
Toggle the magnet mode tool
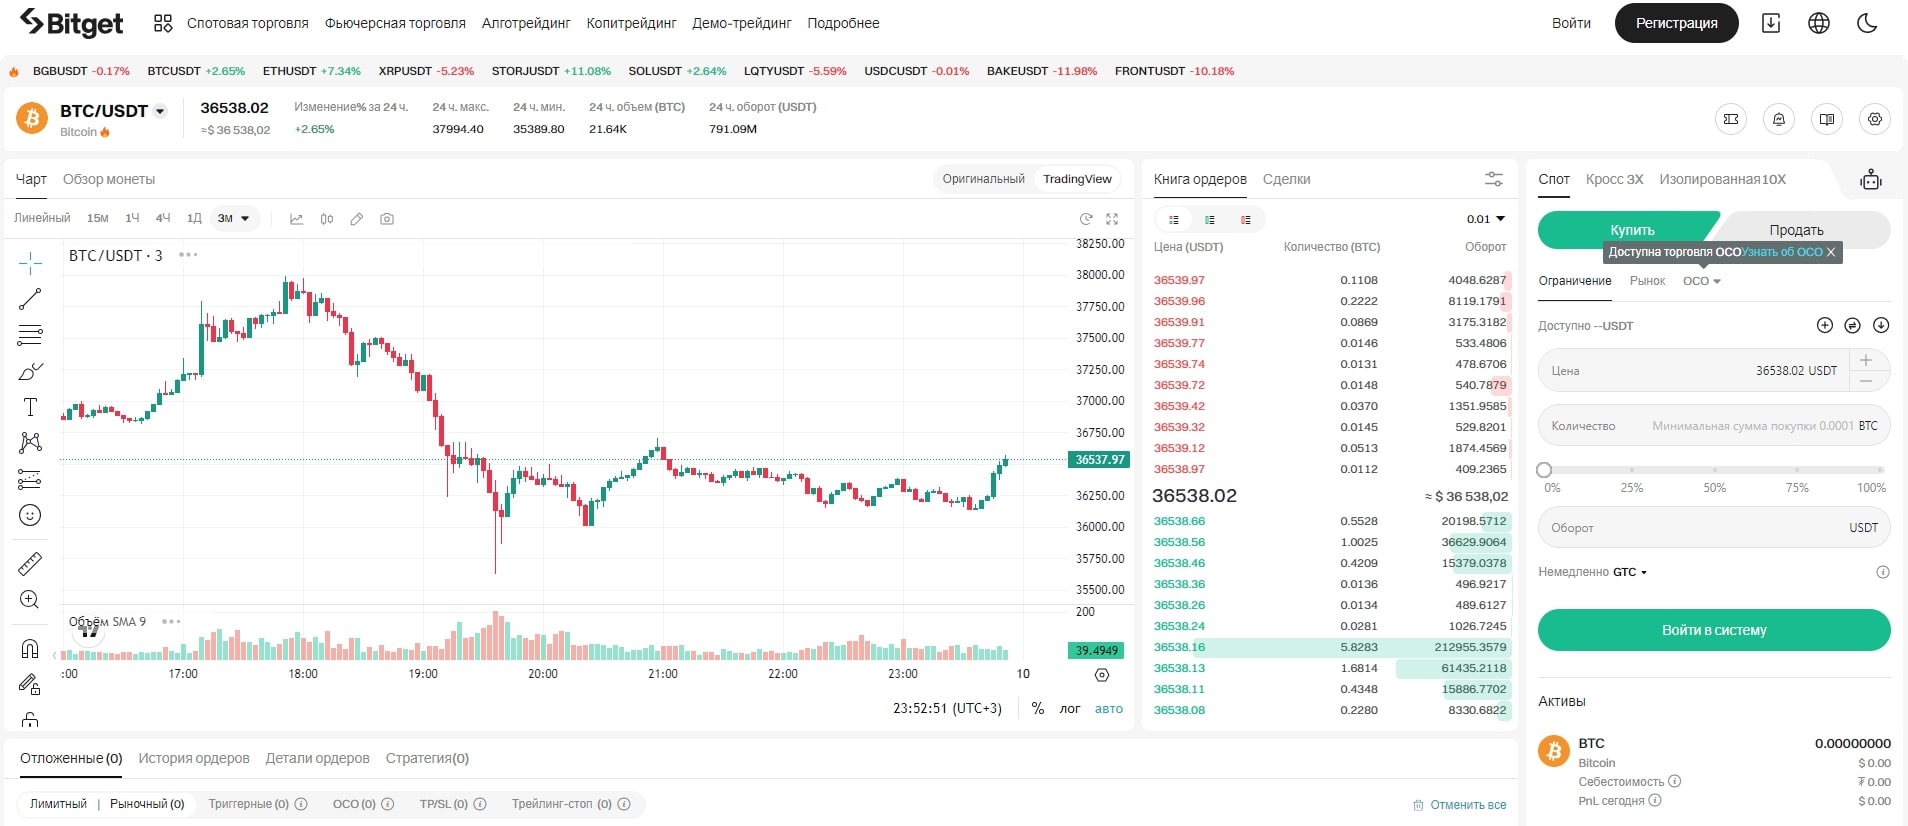click(x=30, y=649)
